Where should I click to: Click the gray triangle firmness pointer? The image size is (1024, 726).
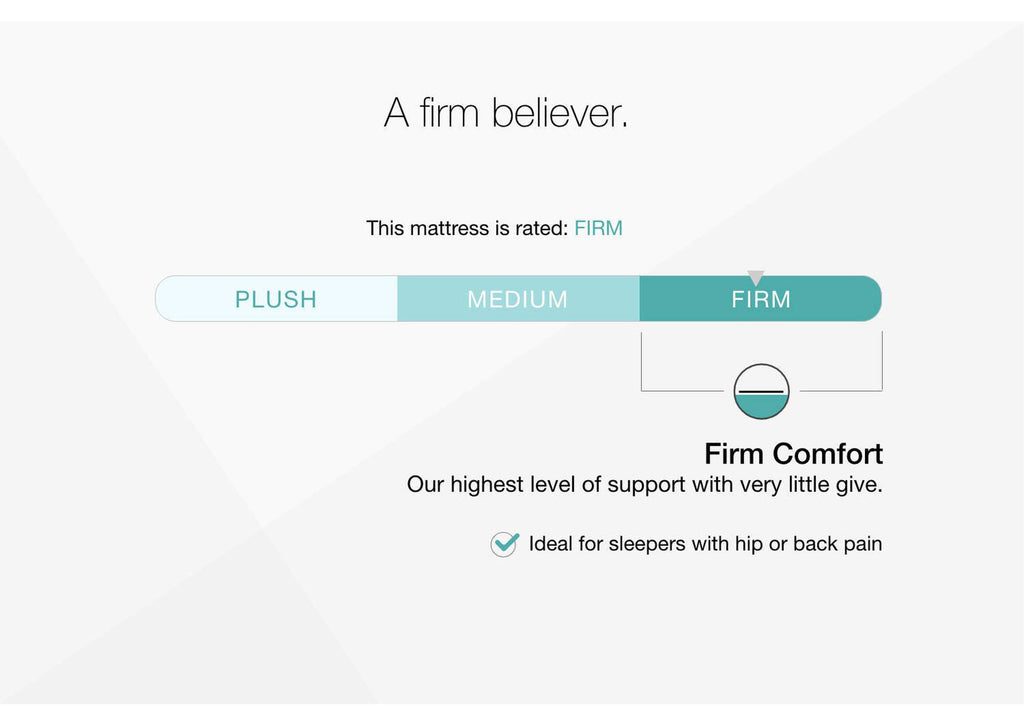coord(756,277)
